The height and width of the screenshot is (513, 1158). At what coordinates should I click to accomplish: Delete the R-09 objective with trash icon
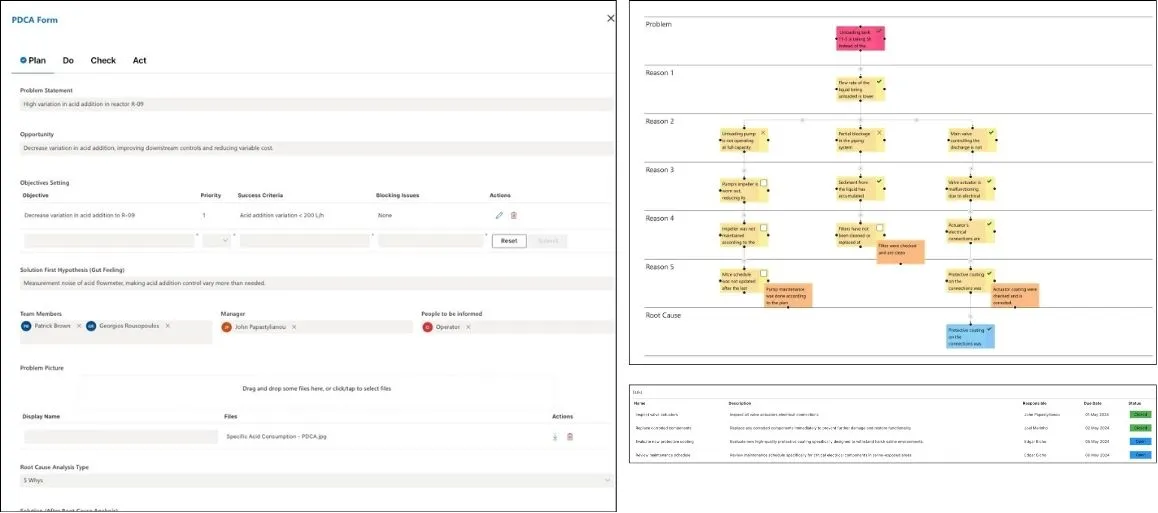pos(514,216)
